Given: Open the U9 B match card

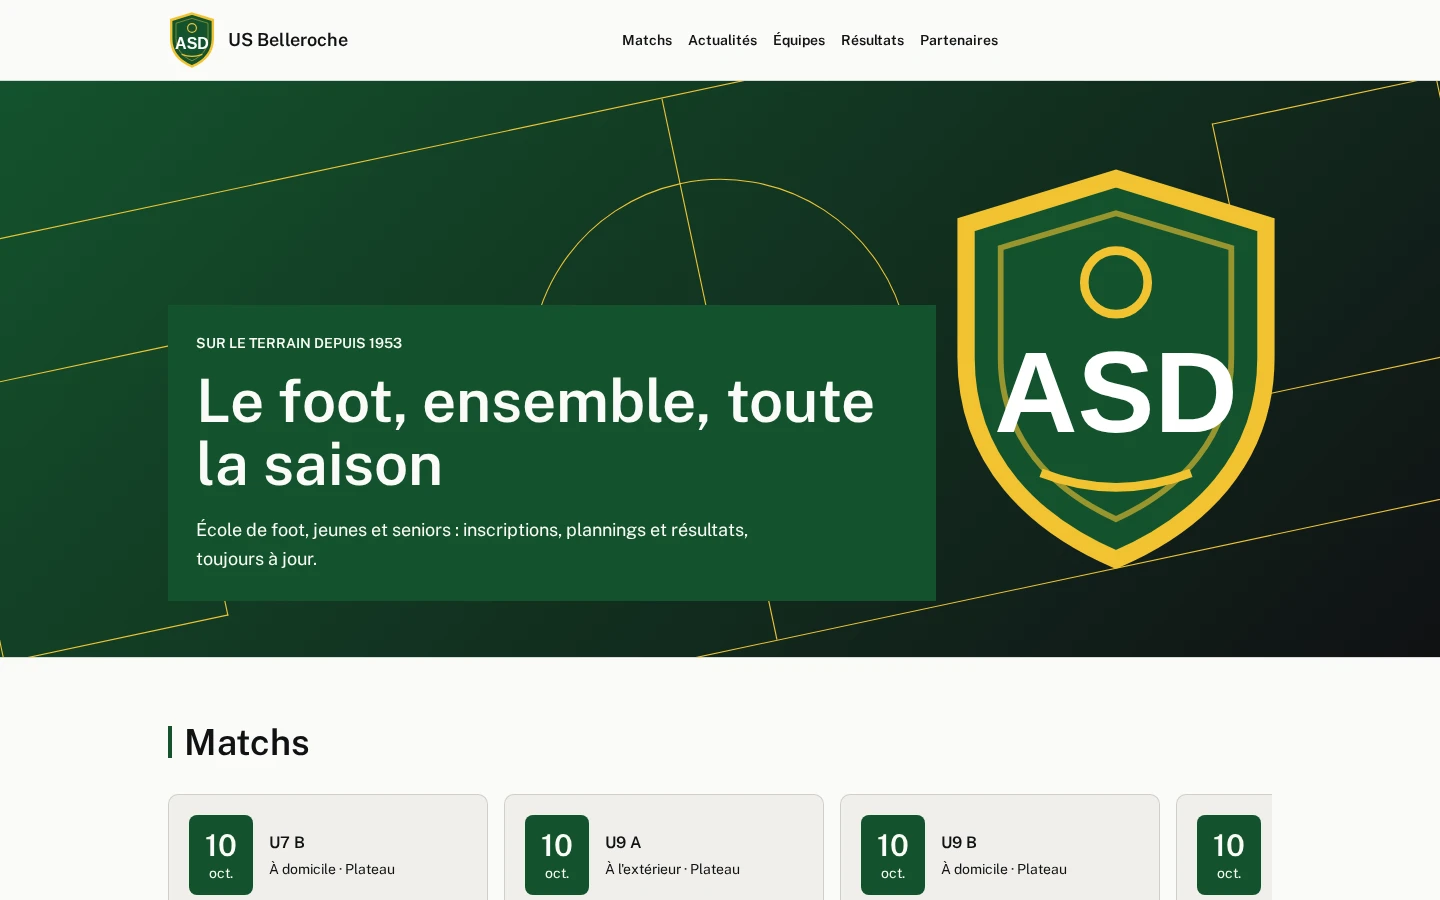Looking at the screenshot, I should click(x=1000, y=848).
